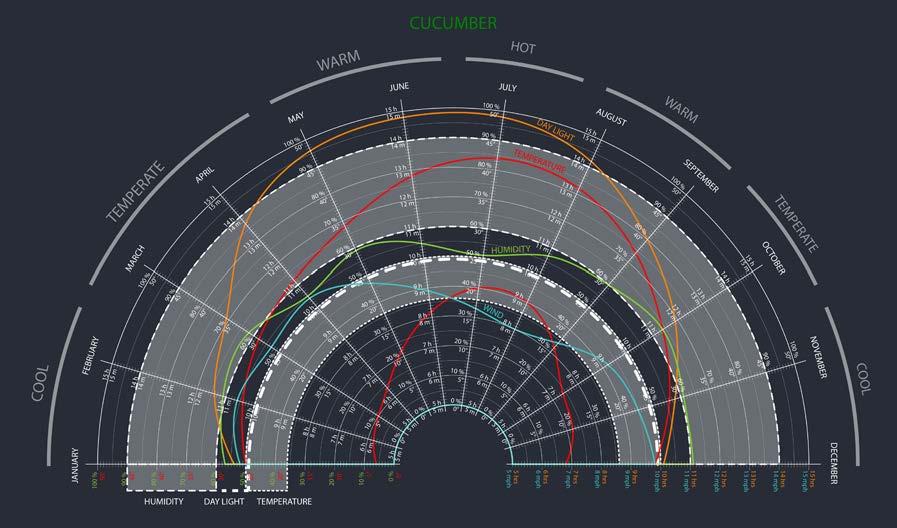Click the TEMPERATE season label near OCTOBER
This screenshot has width=897, height=528.
[x=796, y=224]
